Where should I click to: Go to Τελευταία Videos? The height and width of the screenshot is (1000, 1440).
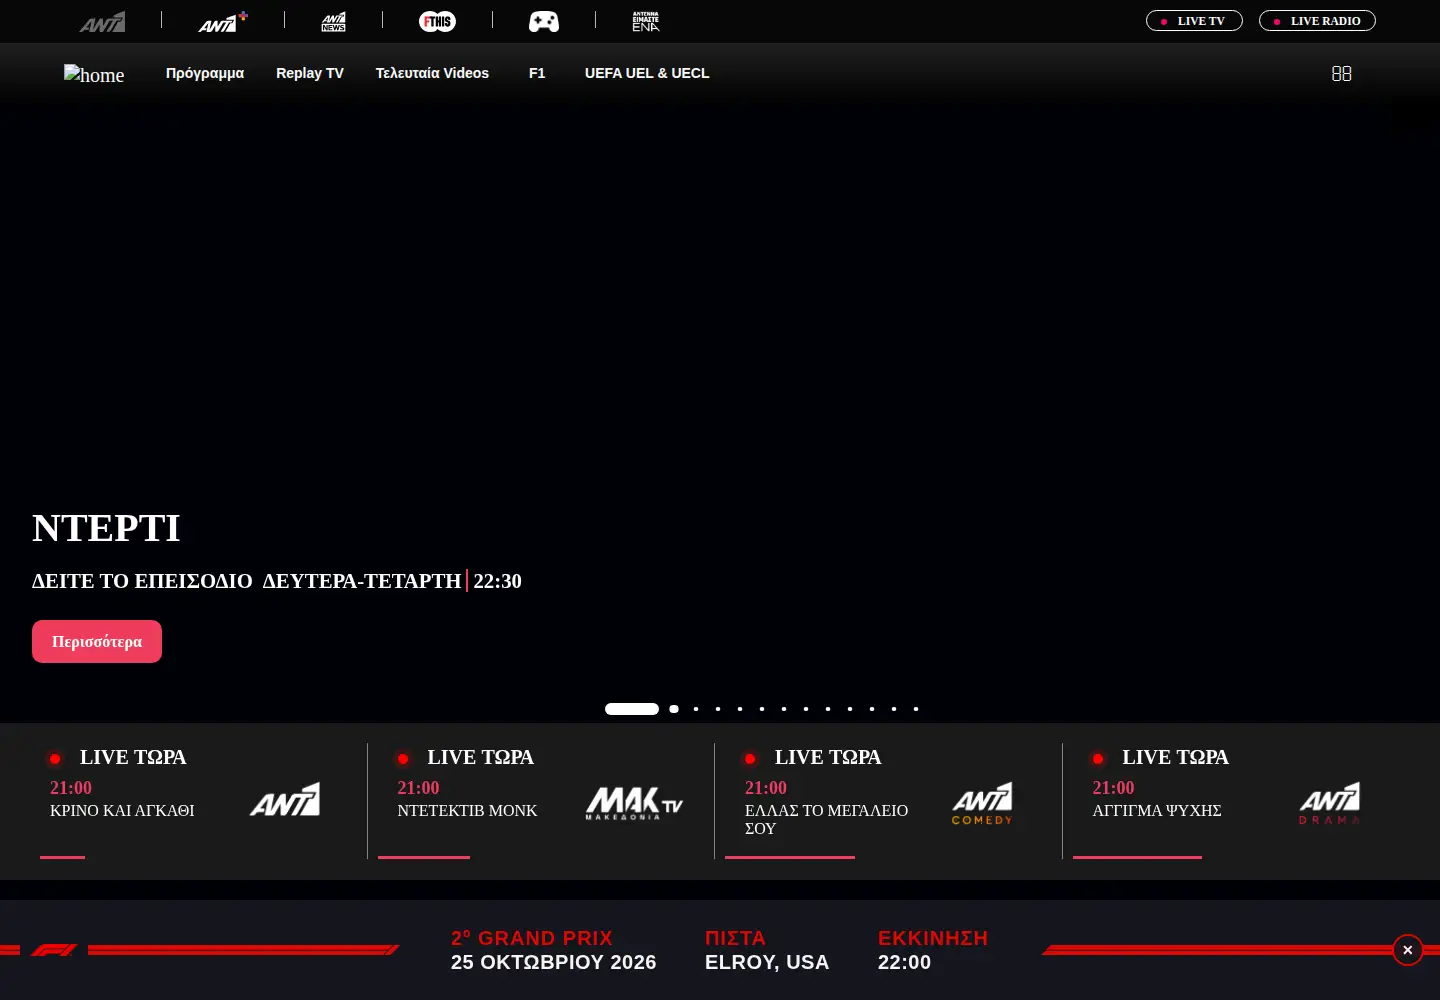(x=432, y=73)
